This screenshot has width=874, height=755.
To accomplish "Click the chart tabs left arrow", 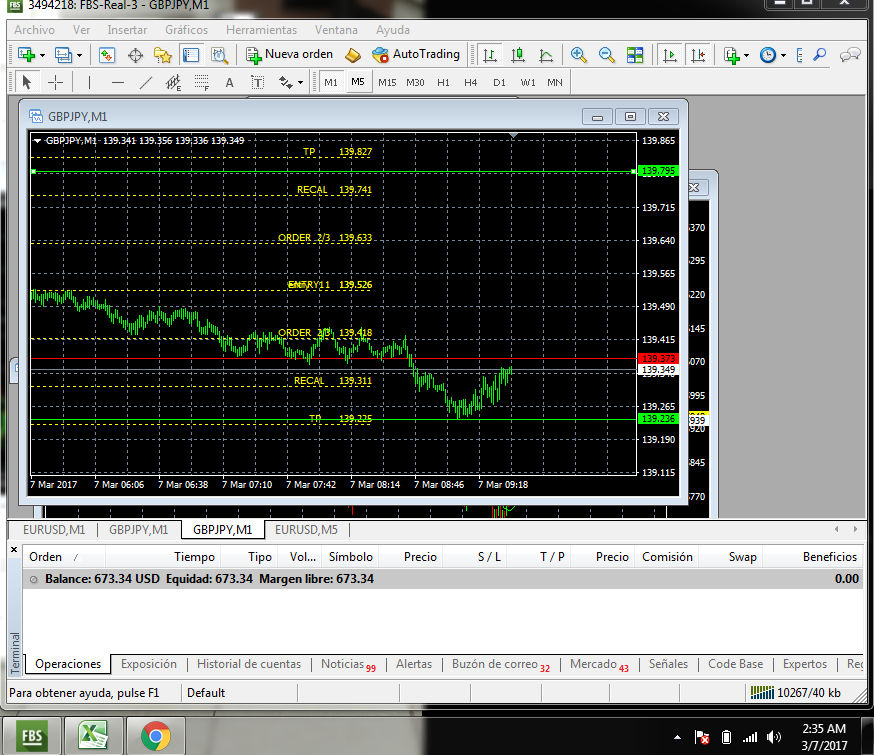I will [836, 529].
